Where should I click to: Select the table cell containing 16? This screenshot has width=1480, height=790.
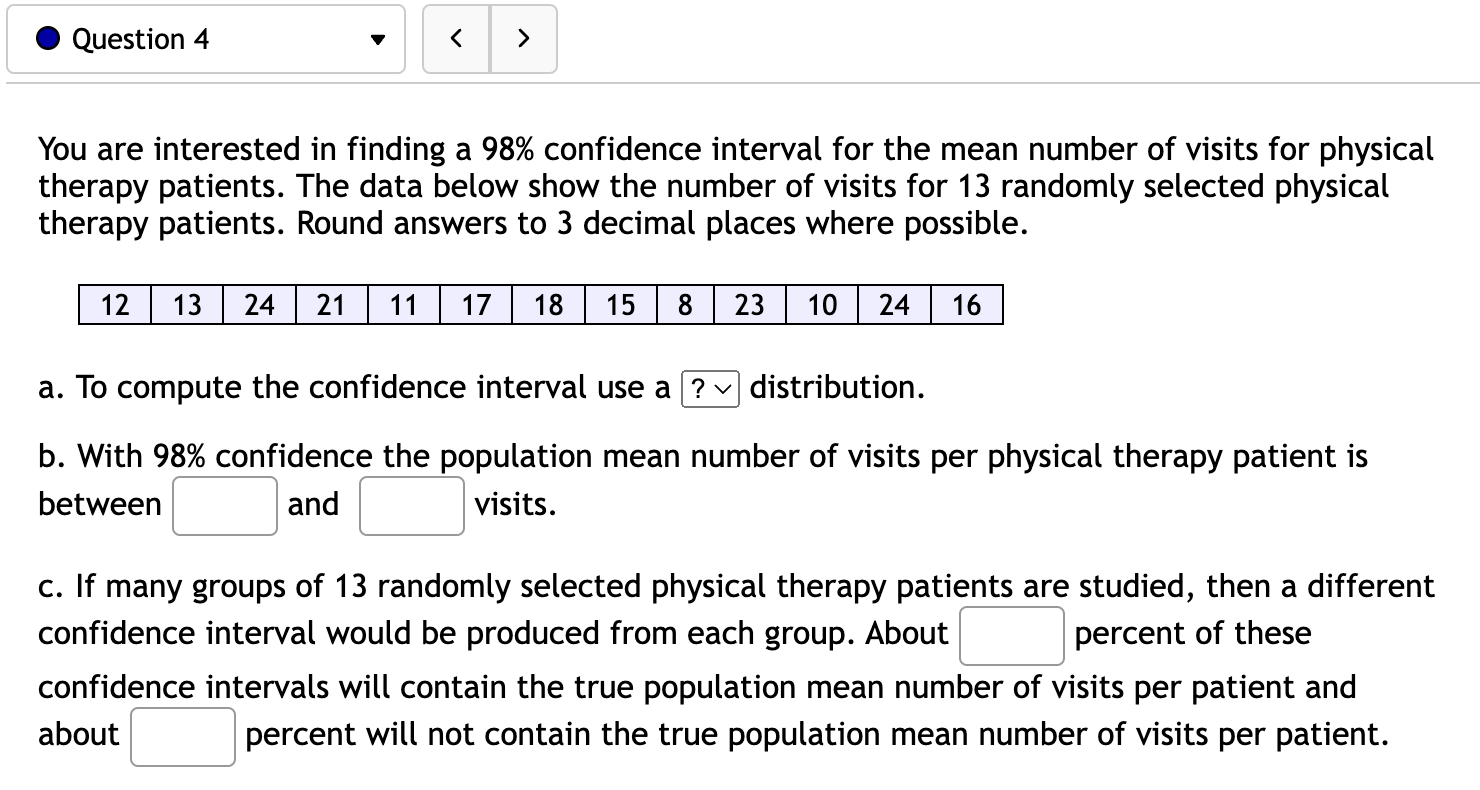click(965, 304)
